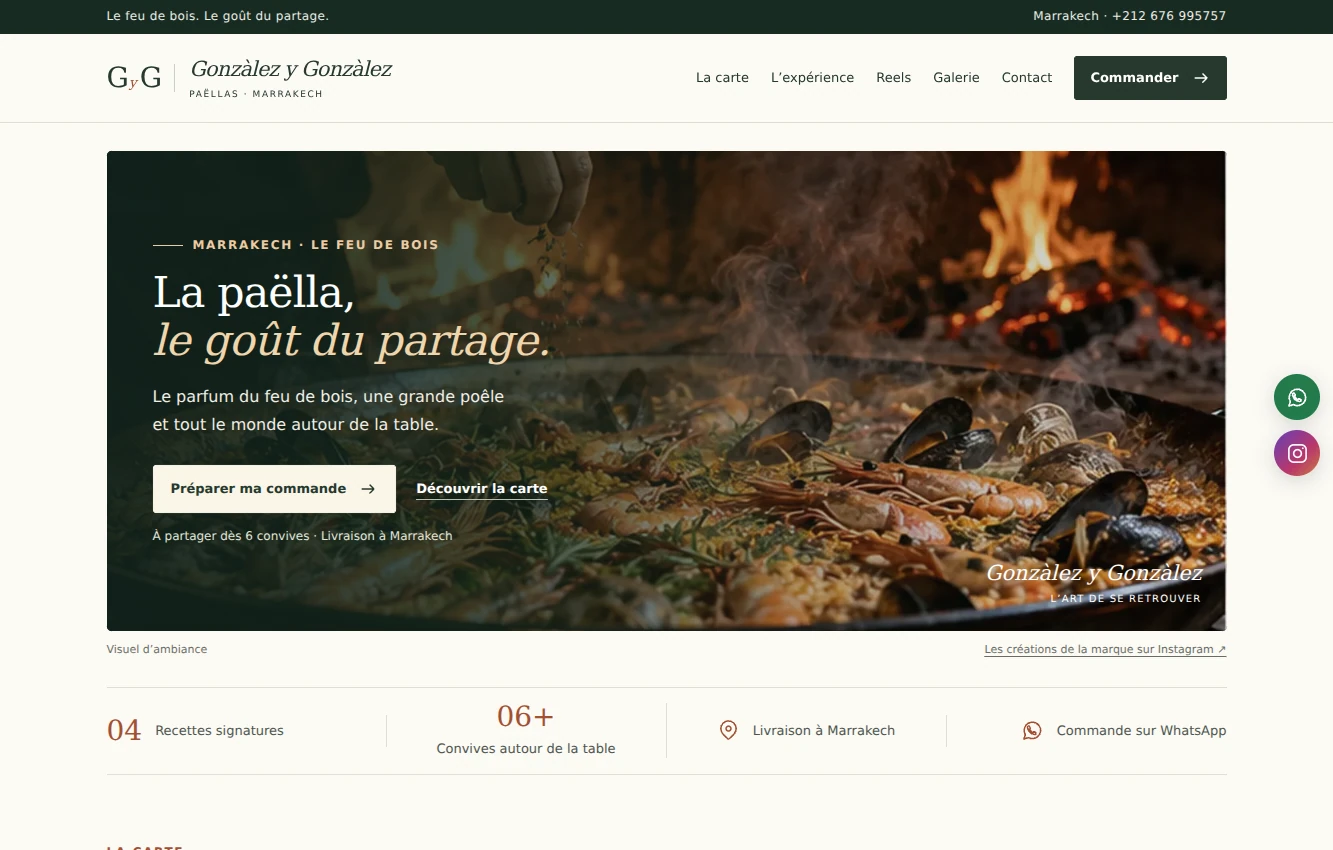The height and width of the screenshot is (850, 1333).
Task: Click Convives autour de la table text
Action: click(x=526, y=749)
